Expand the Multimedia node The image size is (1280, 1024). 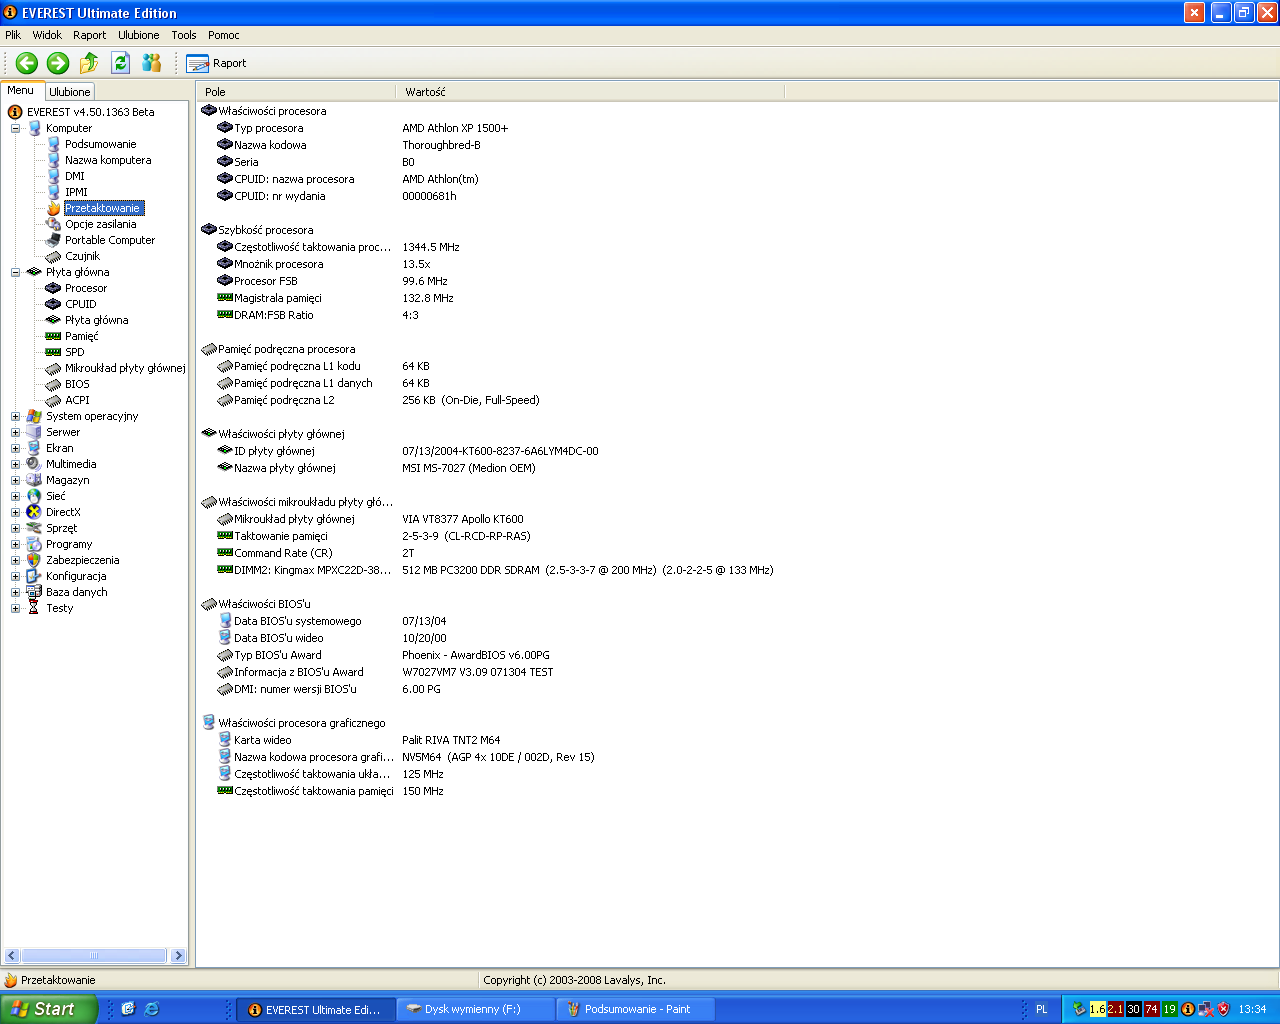15,464
